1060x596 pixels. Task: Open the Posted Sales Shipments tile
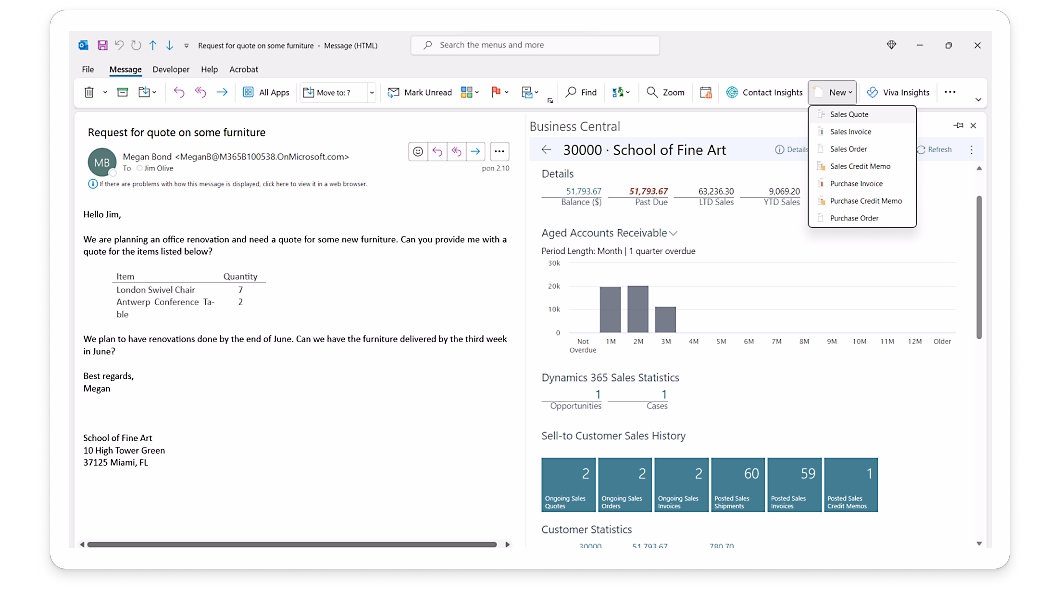click(x=738, y=485)
